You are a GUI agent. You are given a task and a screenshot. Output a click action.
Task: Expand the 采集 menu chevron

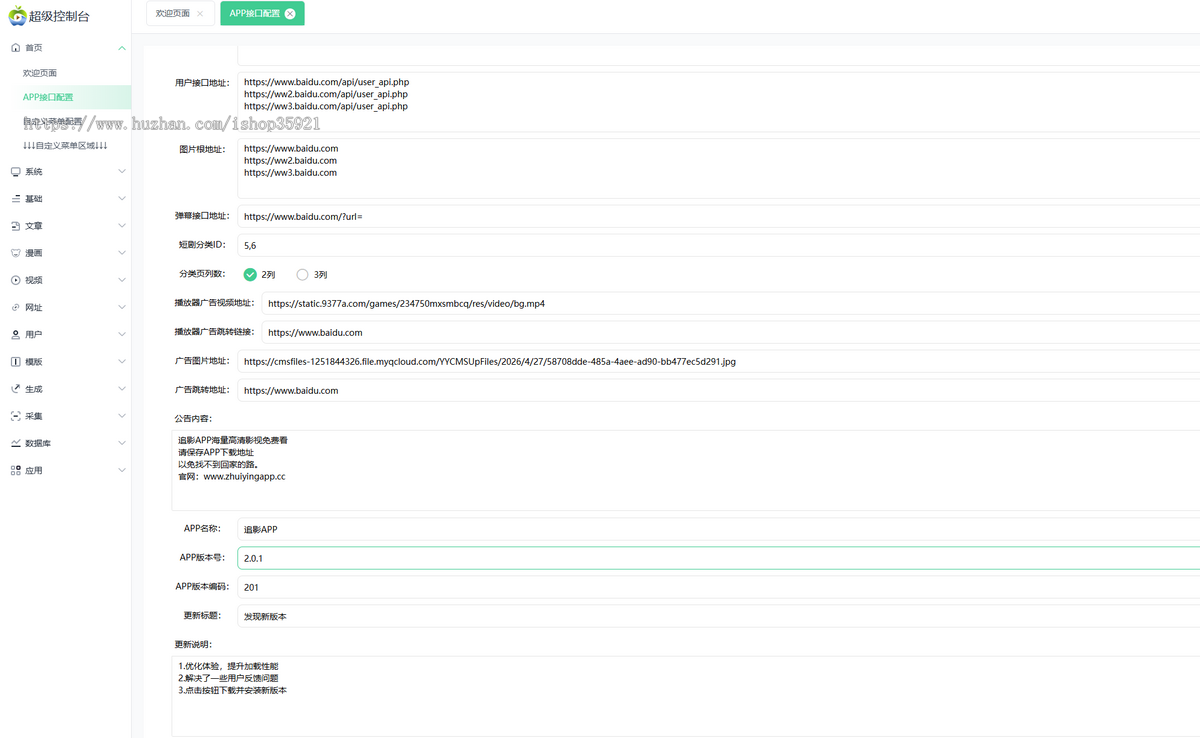pyautogui.click(x=122, y=416)
